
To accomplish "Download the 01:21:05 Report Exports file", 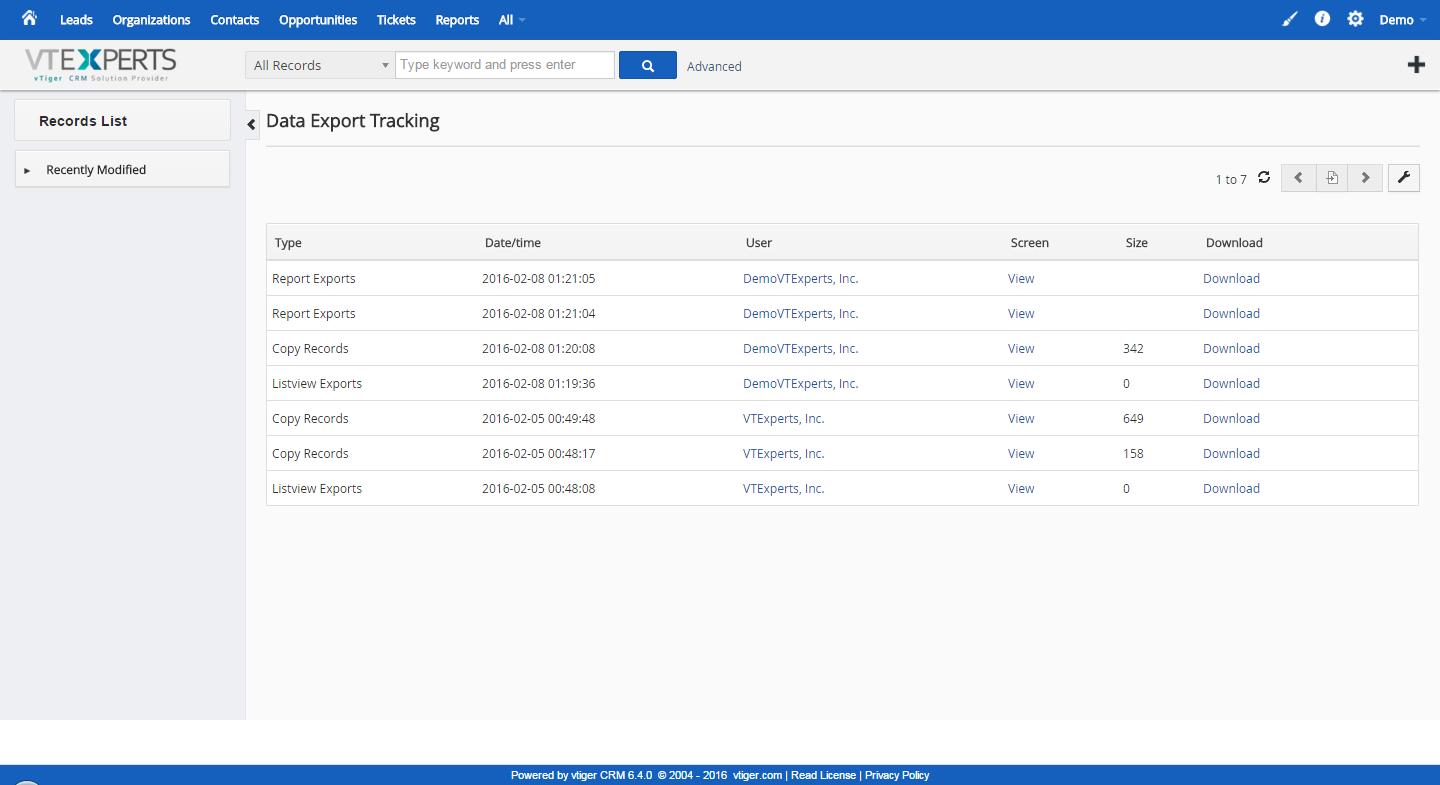I will pyautogui.click(x=1231, y=279).
